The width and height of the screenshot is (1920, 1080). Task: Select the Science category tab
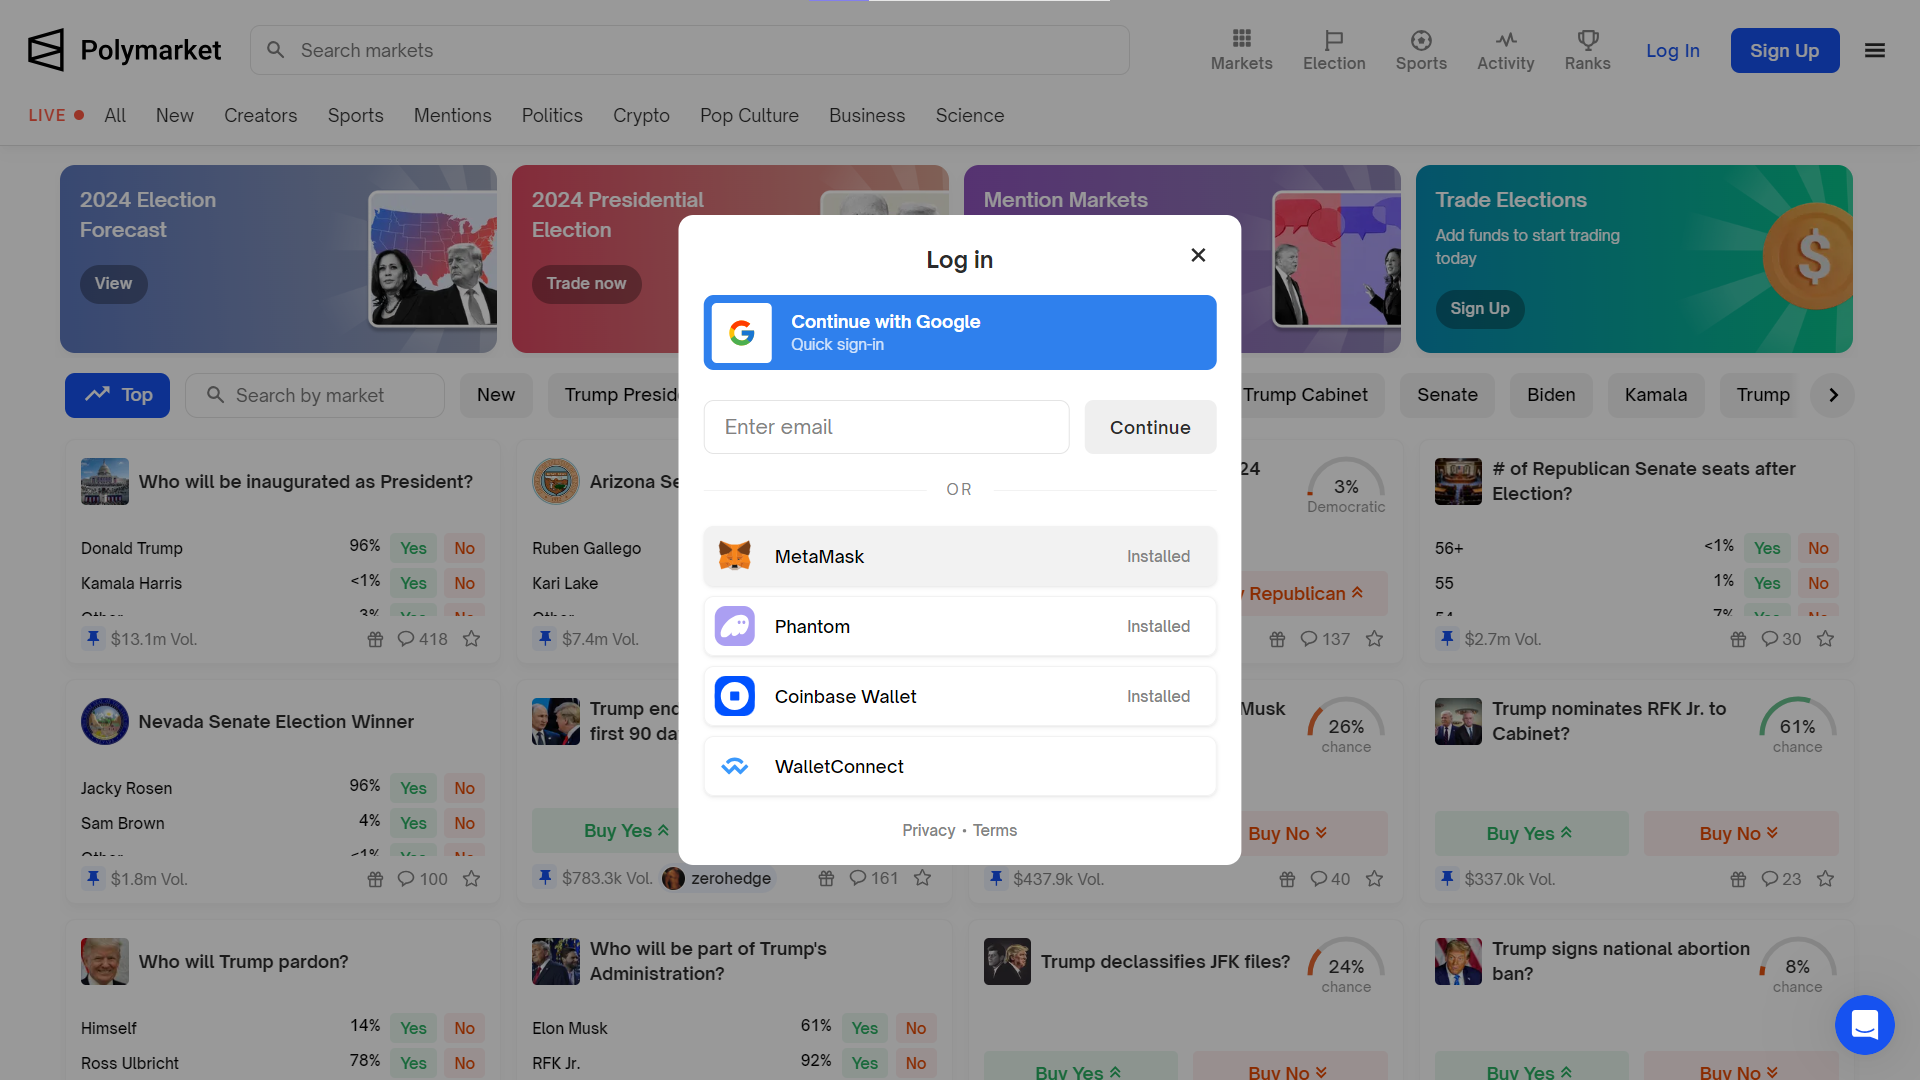click(x=970, y=115)
